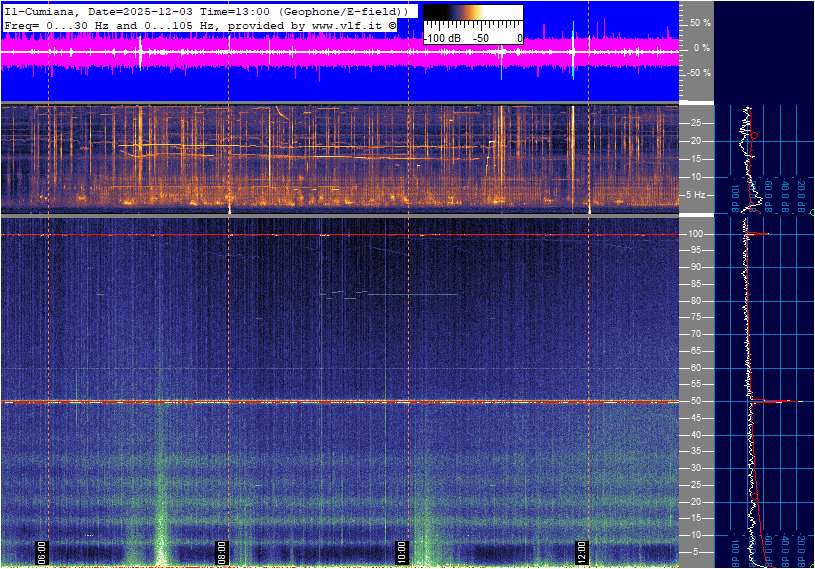
Task: Click red circle marker on geophone spectrum
Action: [x=755, y=135]
